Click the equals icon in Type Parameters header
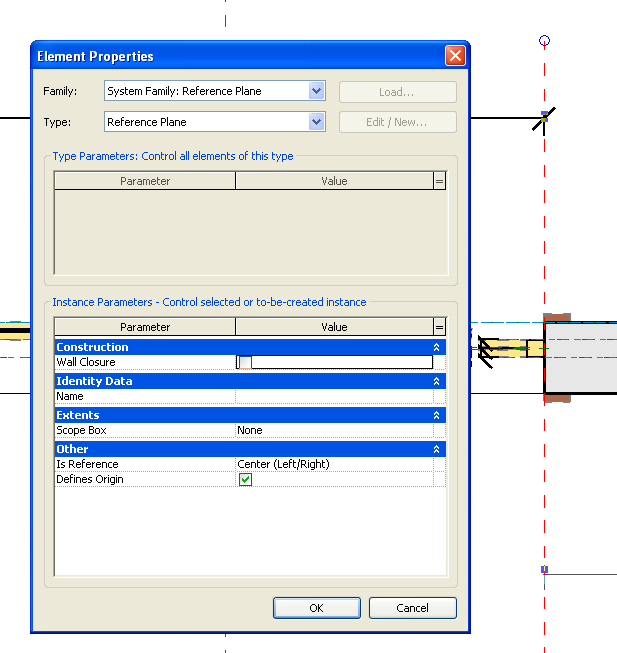617x653 pixels. coord(439,181)
